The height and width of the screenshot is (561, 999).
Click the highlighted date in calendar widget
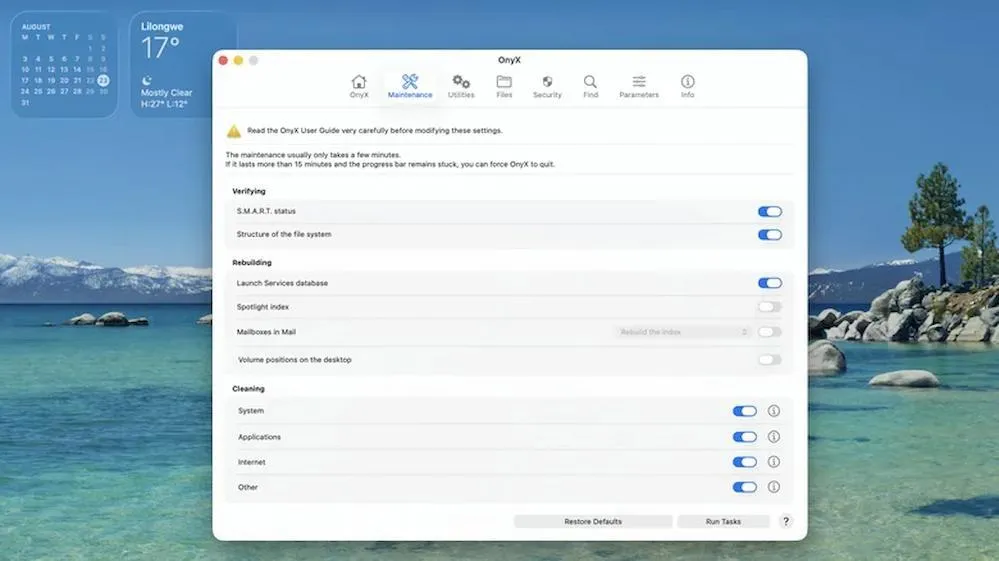click(x=103, y=80)
